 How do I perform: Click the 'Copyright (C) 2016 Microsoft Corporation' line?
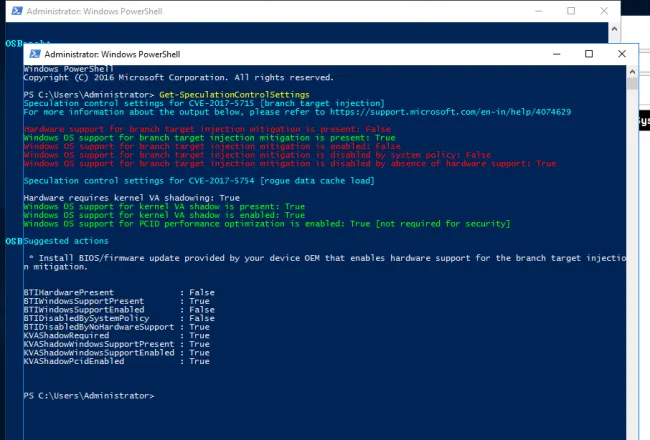178,78
